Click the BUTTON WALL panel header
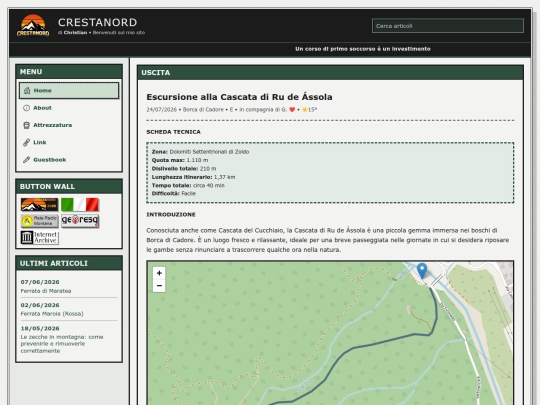The image size is (540, 405). 69,186
